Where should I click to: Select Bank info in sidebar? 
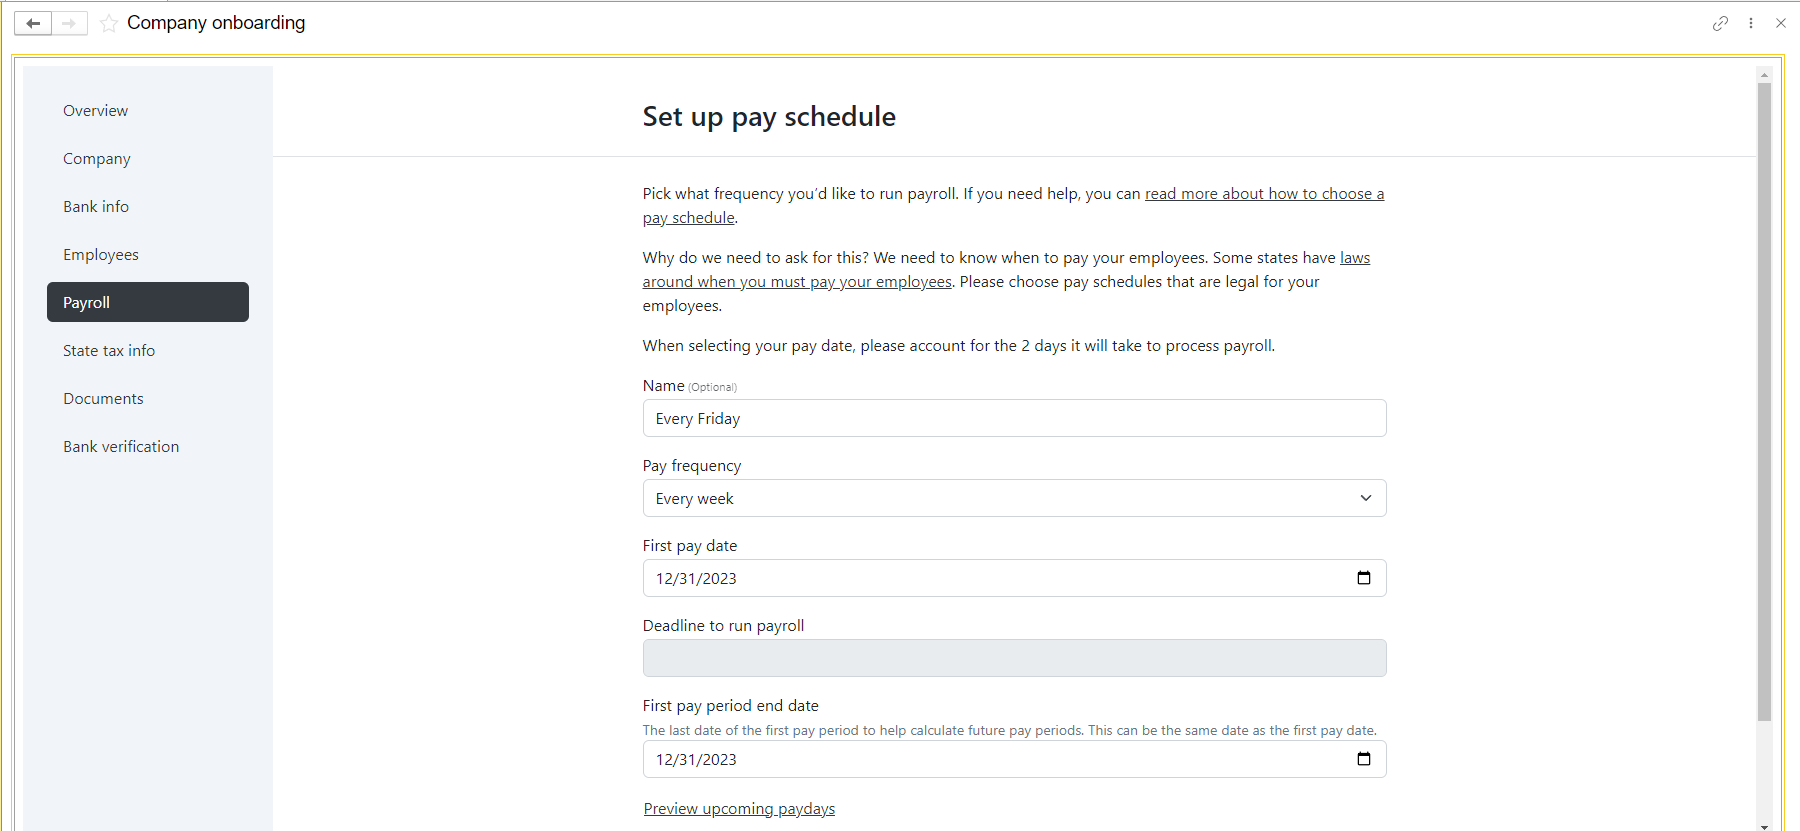(96, 206)
